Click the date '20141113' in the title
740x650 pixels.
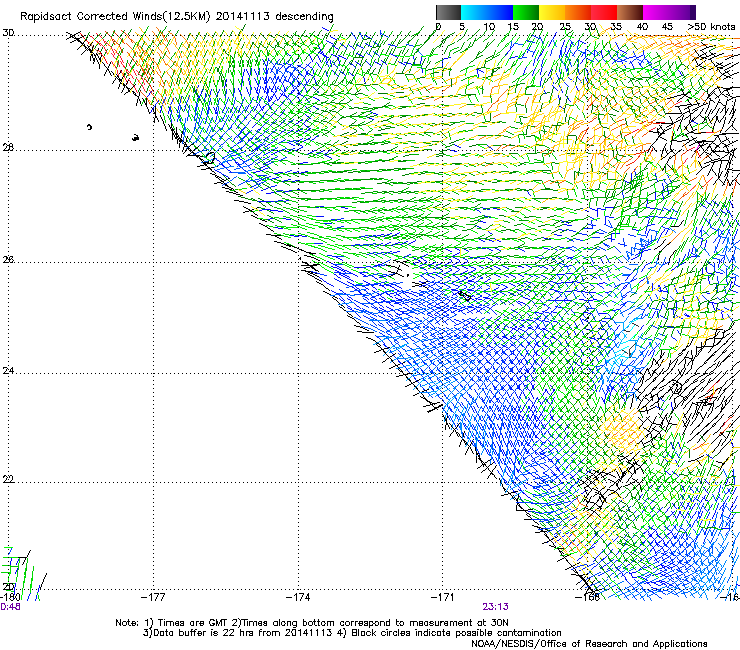click(x=243, y=16)
